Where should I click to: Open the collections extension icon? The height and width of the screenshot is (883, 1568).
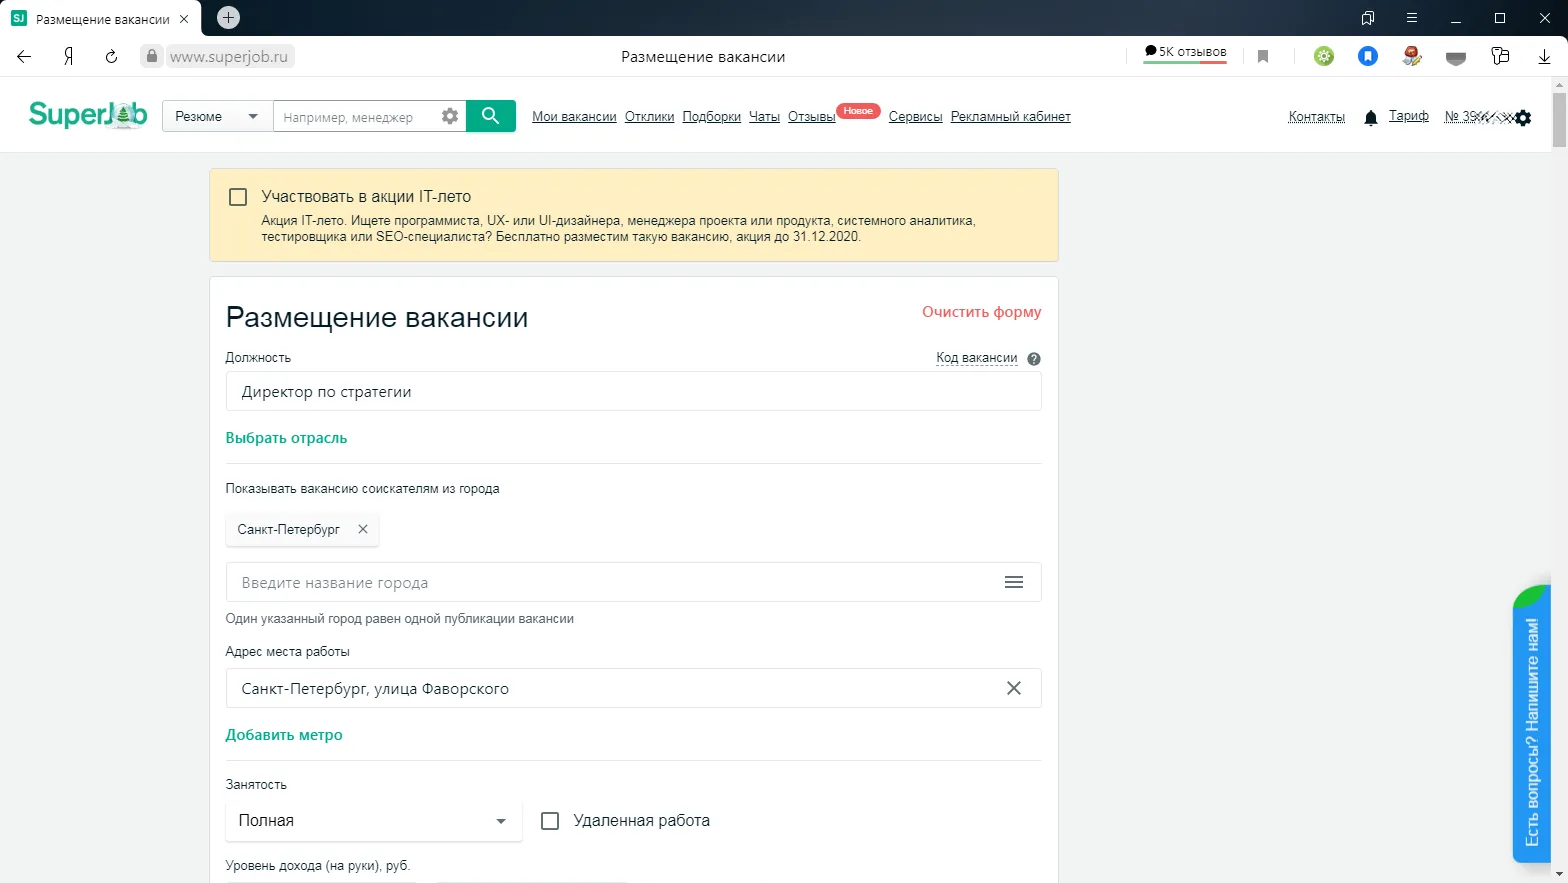coord(1500,56)
